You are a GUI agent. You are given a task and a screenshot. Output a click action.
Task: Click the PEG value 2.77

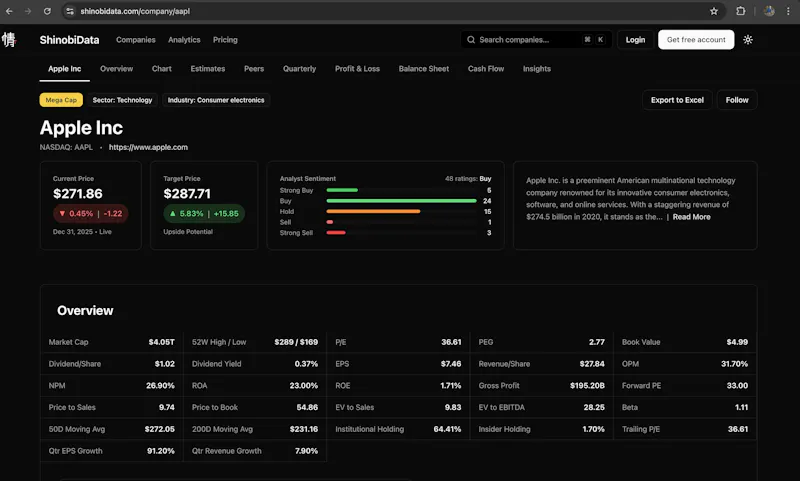click(x=596, y=342)
